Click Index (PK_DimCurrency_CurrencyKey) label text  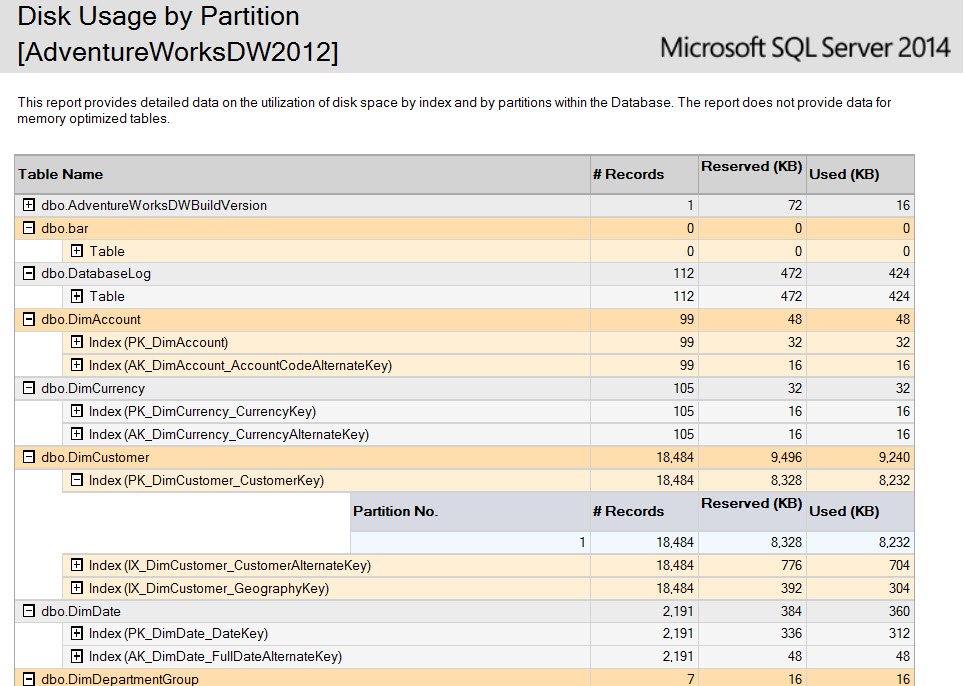coord(202,411)
